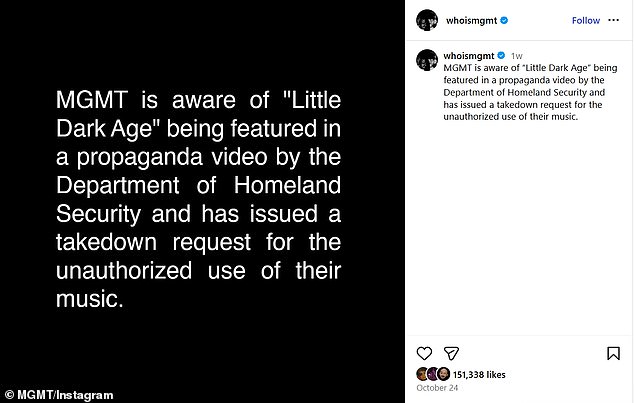This screenshot has height=403, width=634.
Task: Open the whoismgmt header profile picture
Action: tap(427, 20)
